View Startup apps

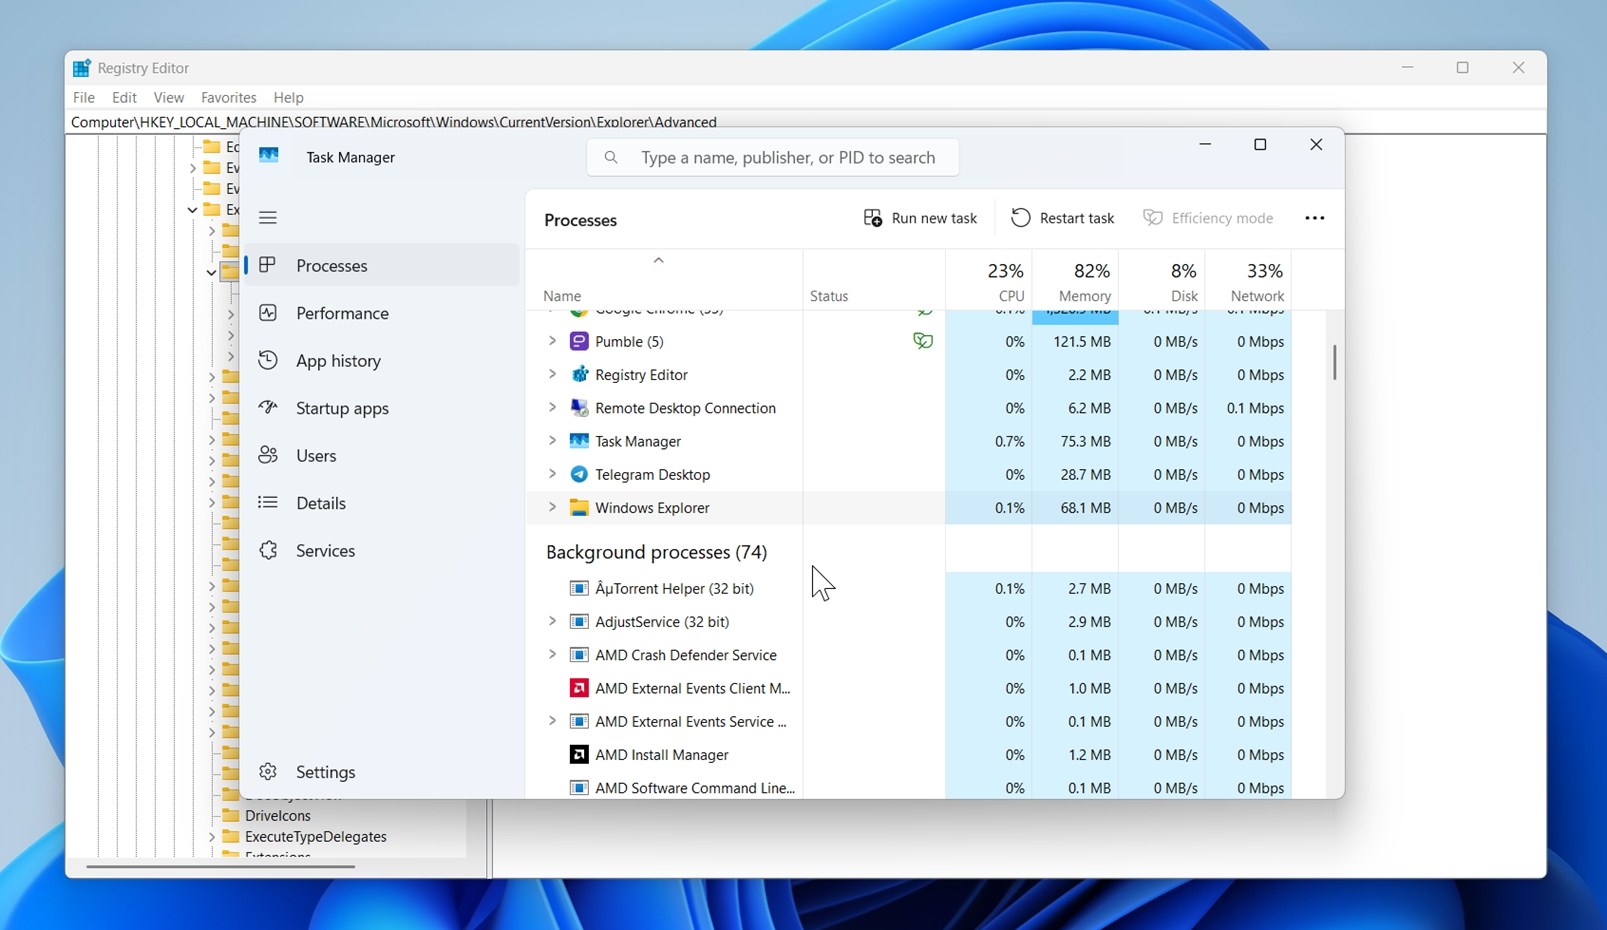coord(341,408)
